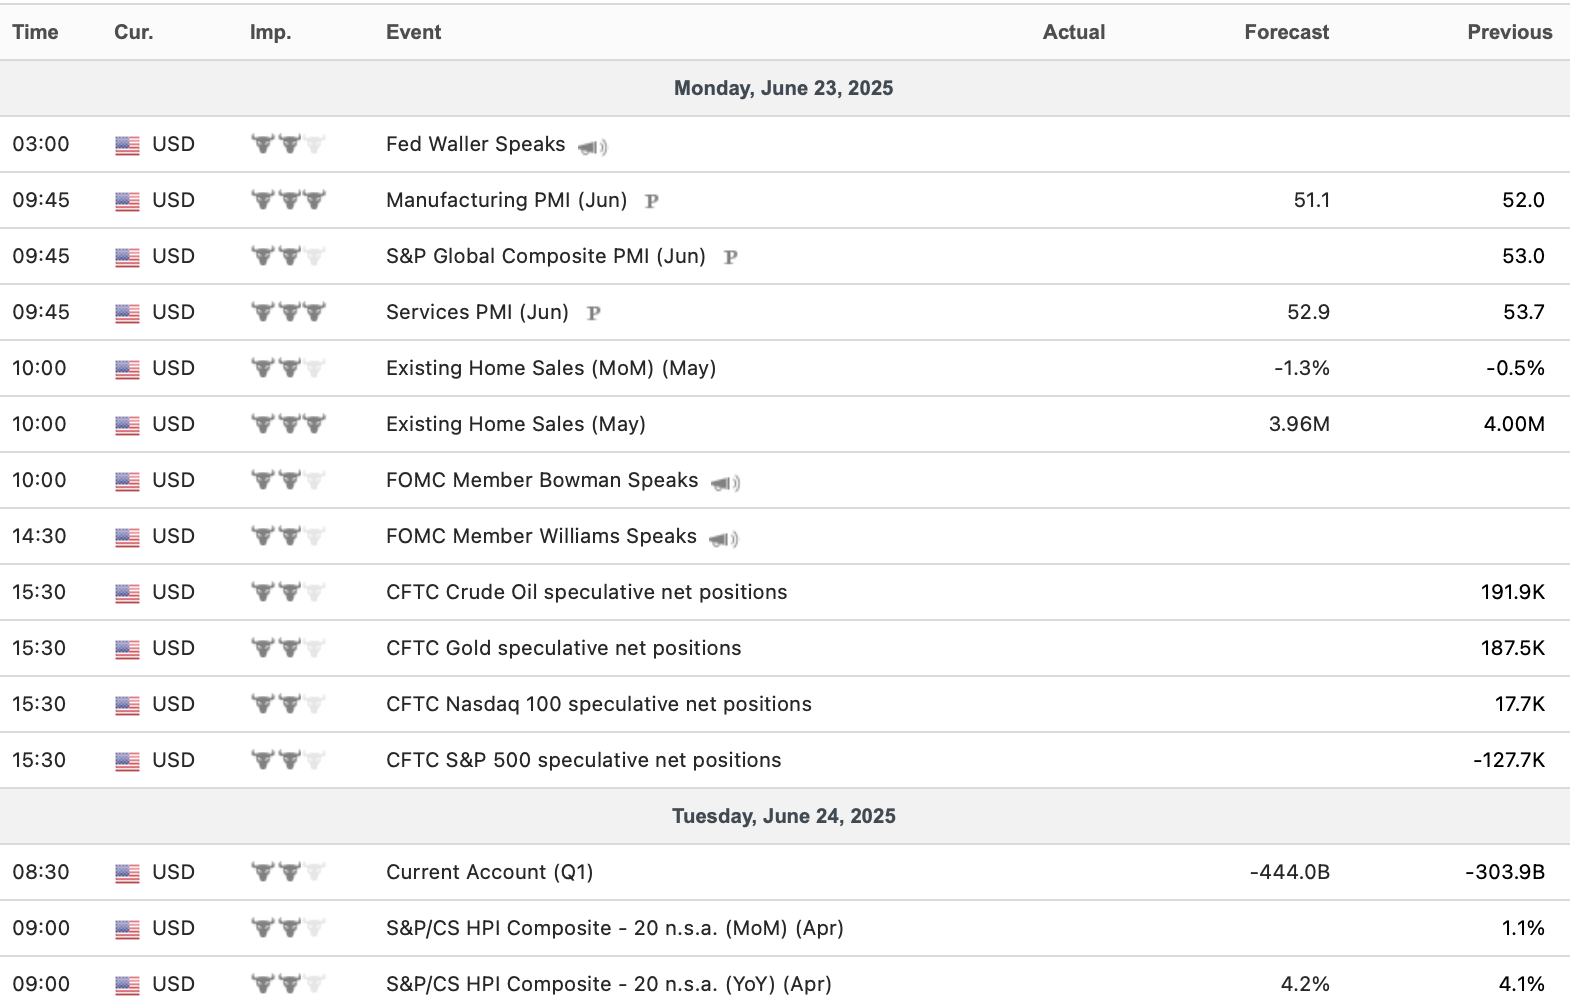Viewport: 1570px width, 998px height.
Task: Click importance bulls for Current Account (Q1)
Action: 288,872
